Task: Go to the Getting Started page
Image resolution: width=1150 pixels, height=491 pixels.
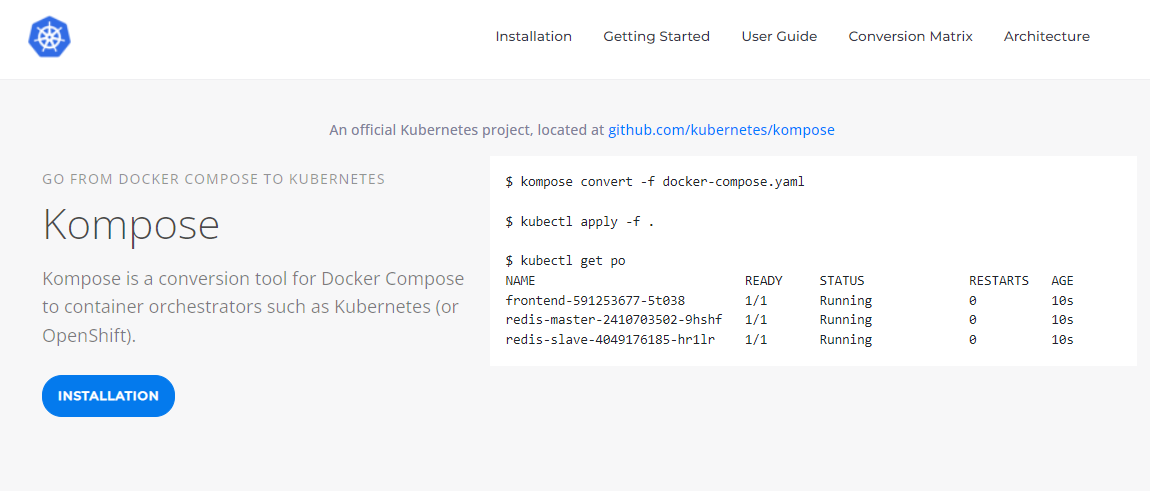Action: coord(656,36)
